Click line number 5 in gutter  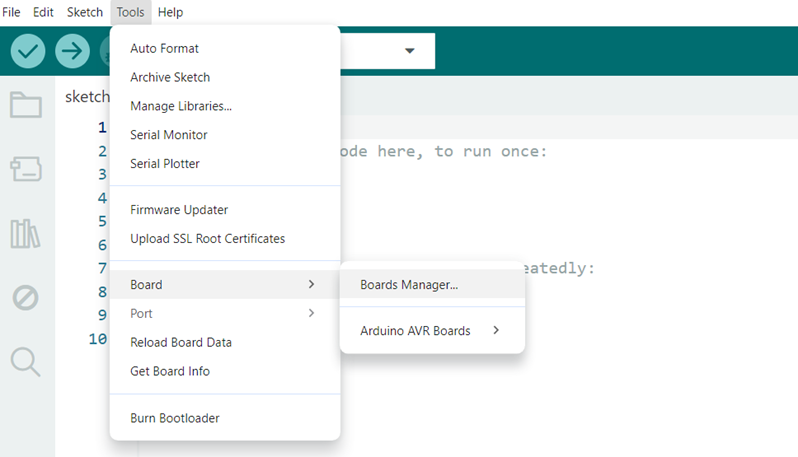102,221
